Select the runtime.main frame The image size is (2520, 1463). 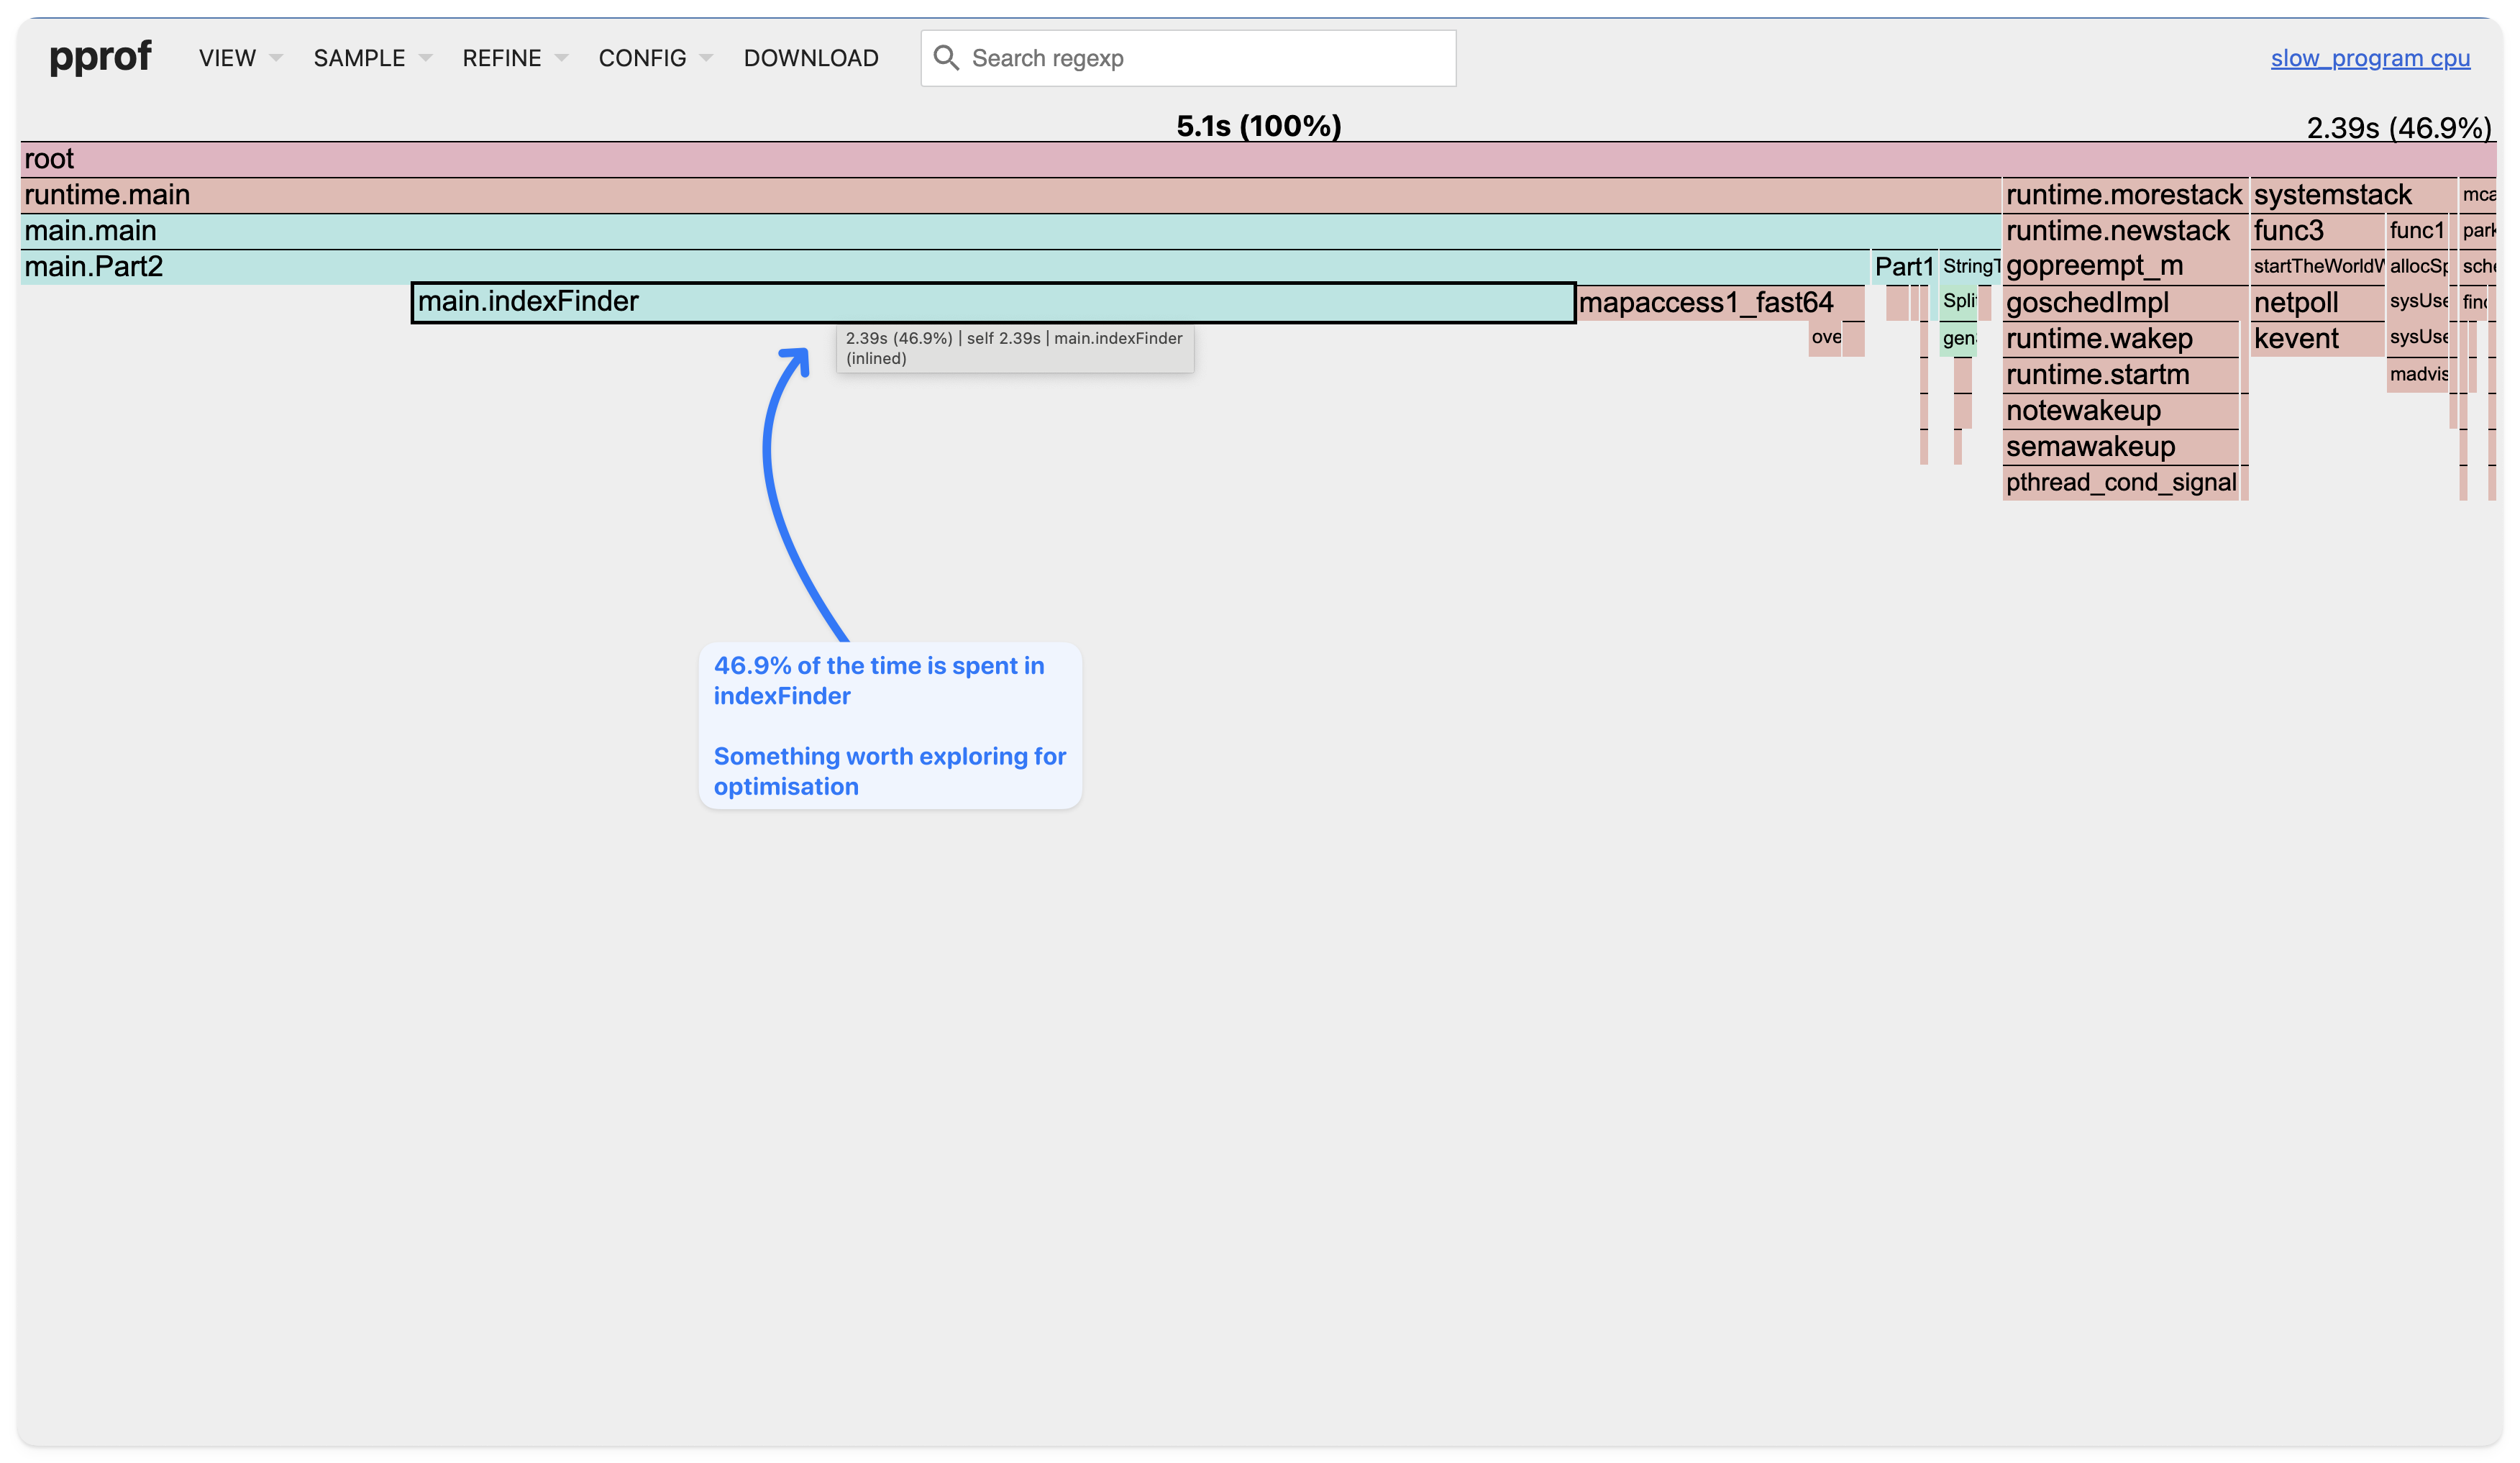click(1010, 195)
